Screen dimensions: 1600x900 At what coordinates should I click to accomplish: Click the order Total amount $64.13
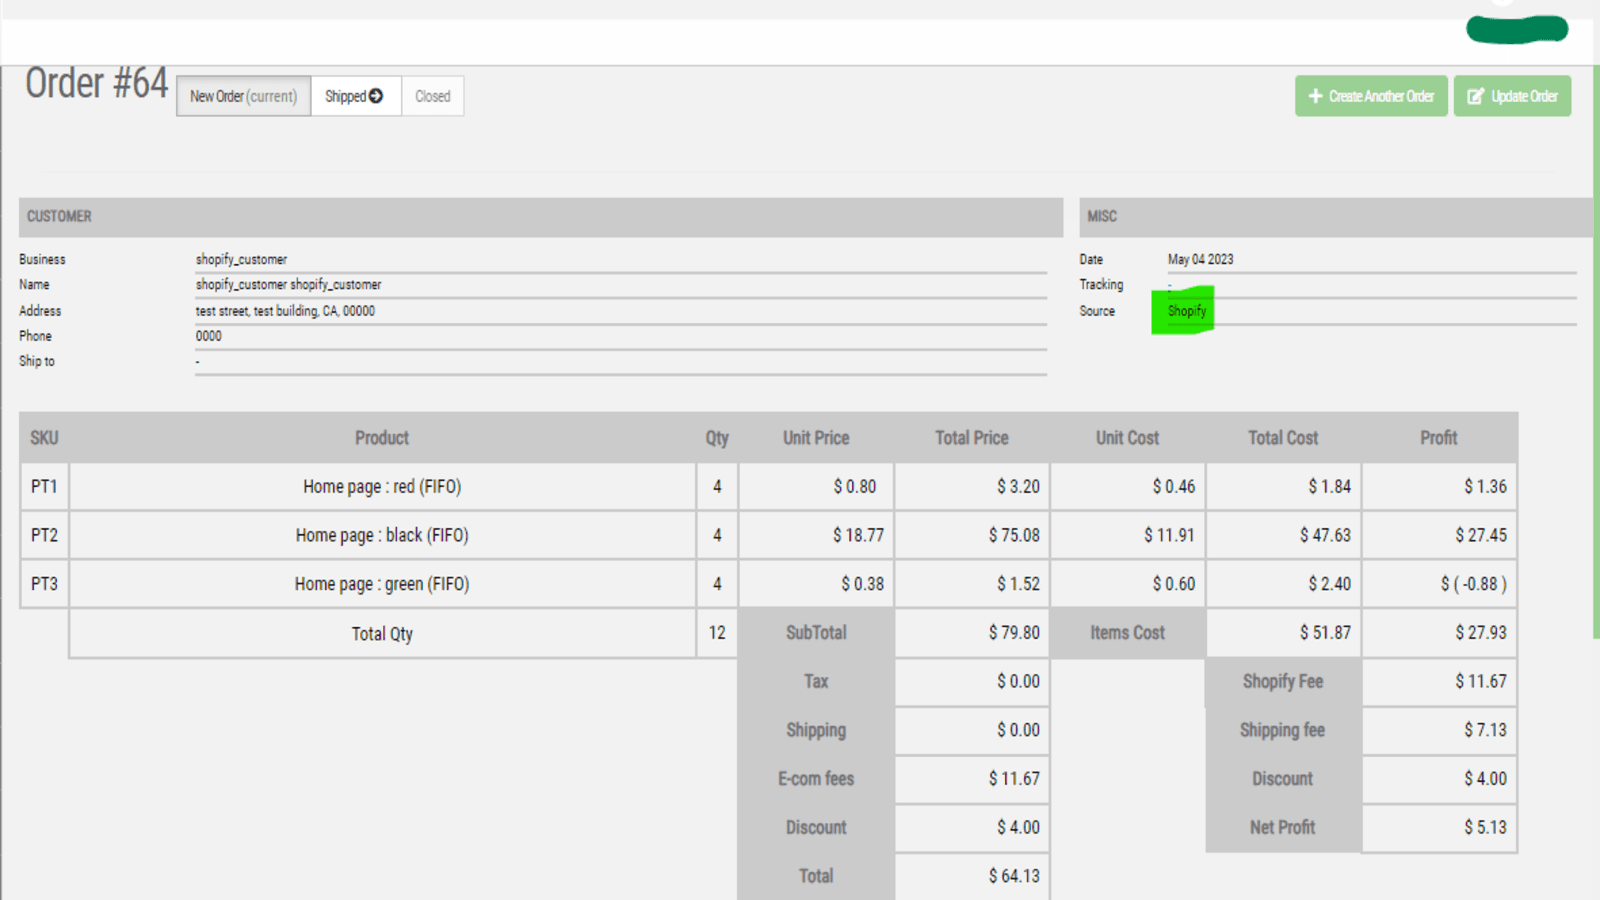pos(1013,876)
